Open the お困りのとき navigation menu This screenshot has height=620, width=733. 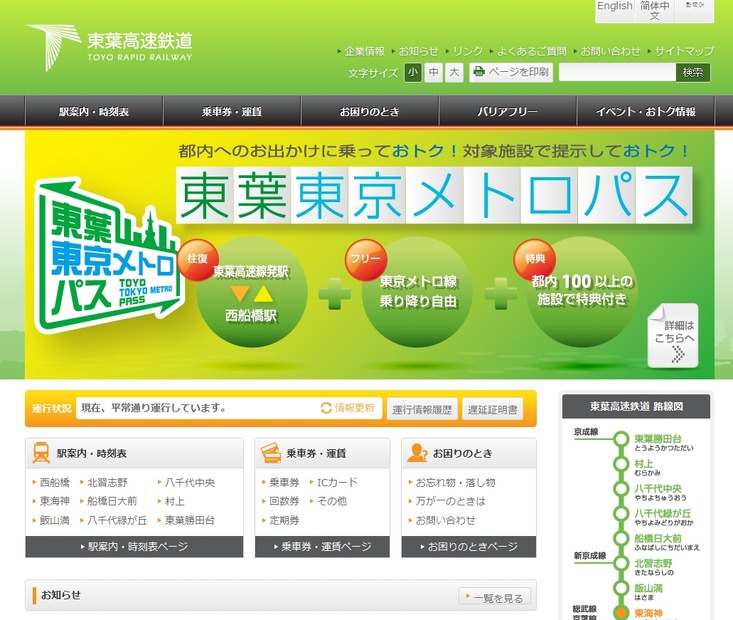(x=370, y=111)
